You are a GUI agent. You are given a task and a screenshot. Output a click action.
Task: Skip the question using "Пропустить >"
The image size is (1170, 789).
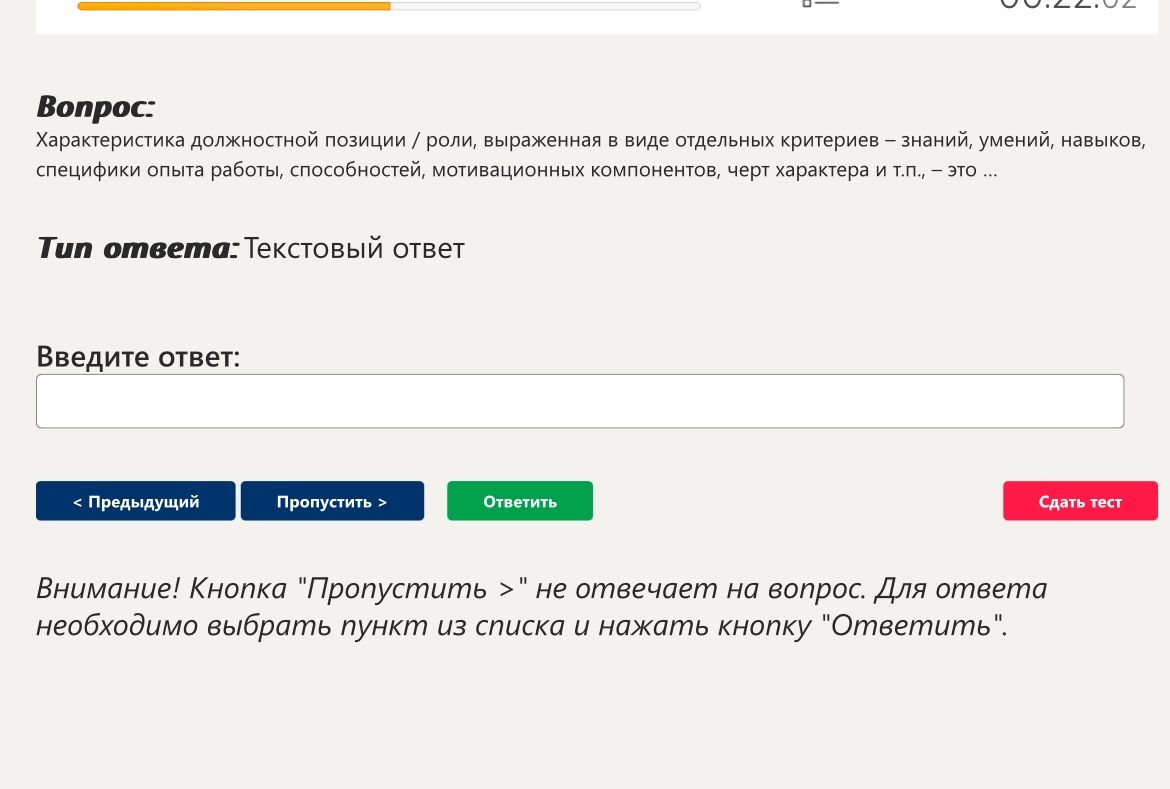332,501
